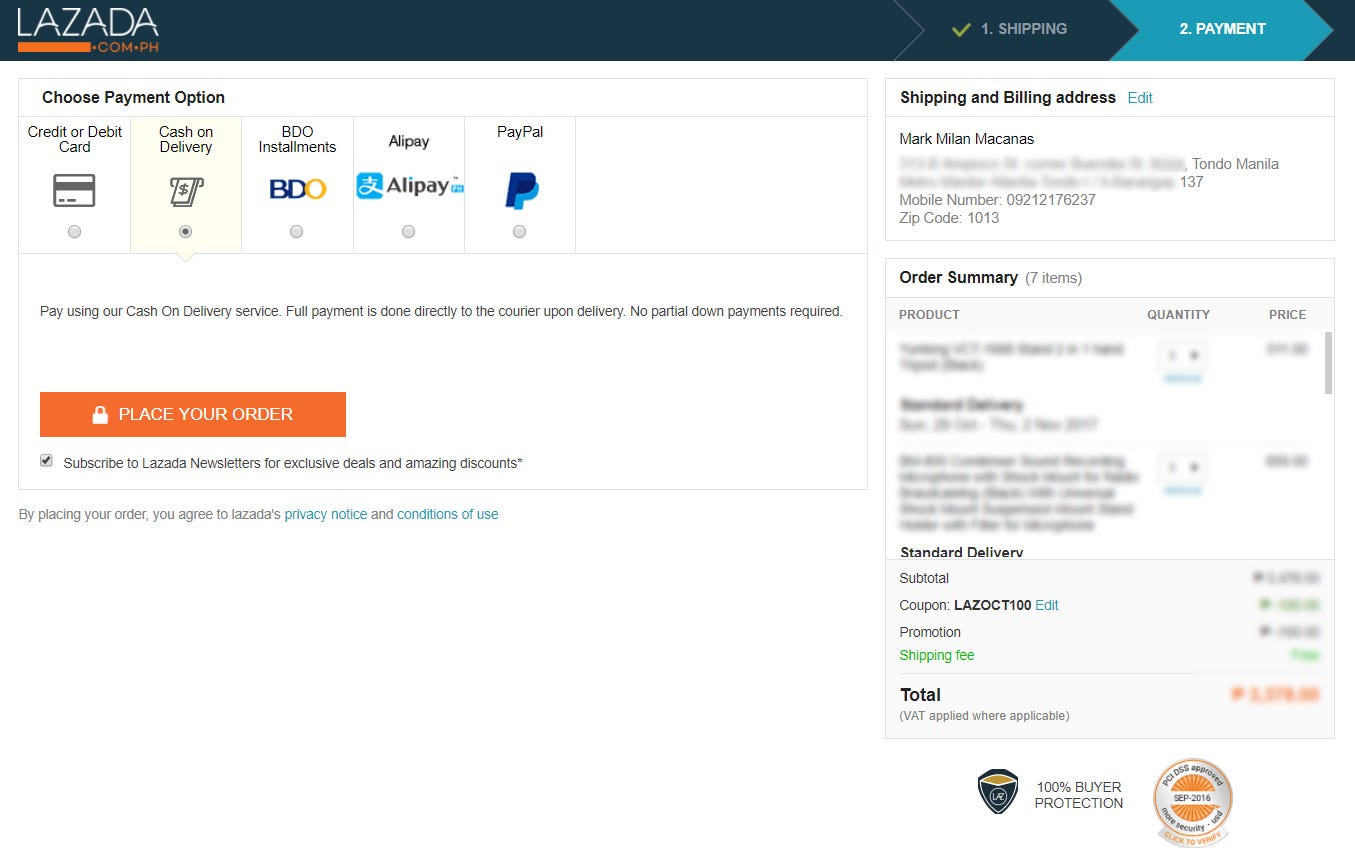The width and height of the screenshot is (1355, 862).
Task: Click the (7 items) count text
Action: (1054, 278)
